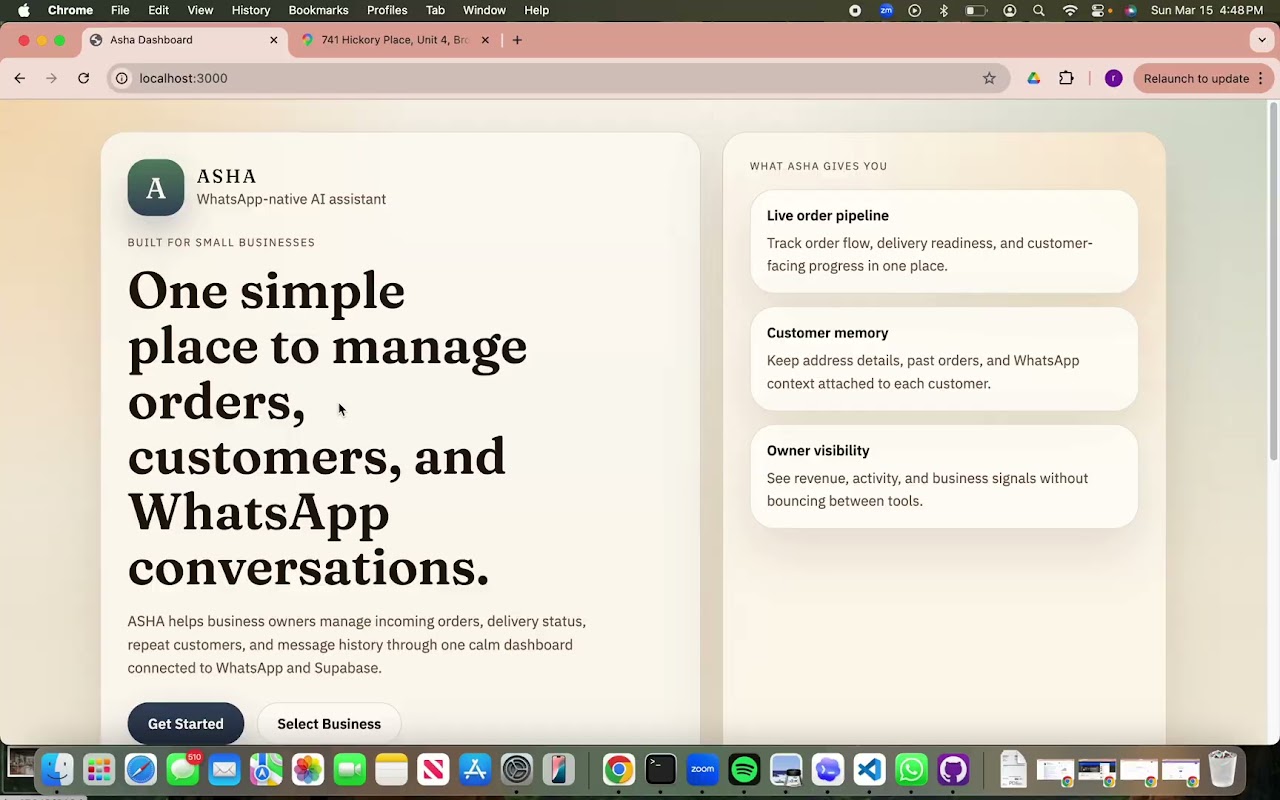The height and width of the screenshot is (800, 1280).
Task: Click the Select Business button
Action: click(329, 723)
